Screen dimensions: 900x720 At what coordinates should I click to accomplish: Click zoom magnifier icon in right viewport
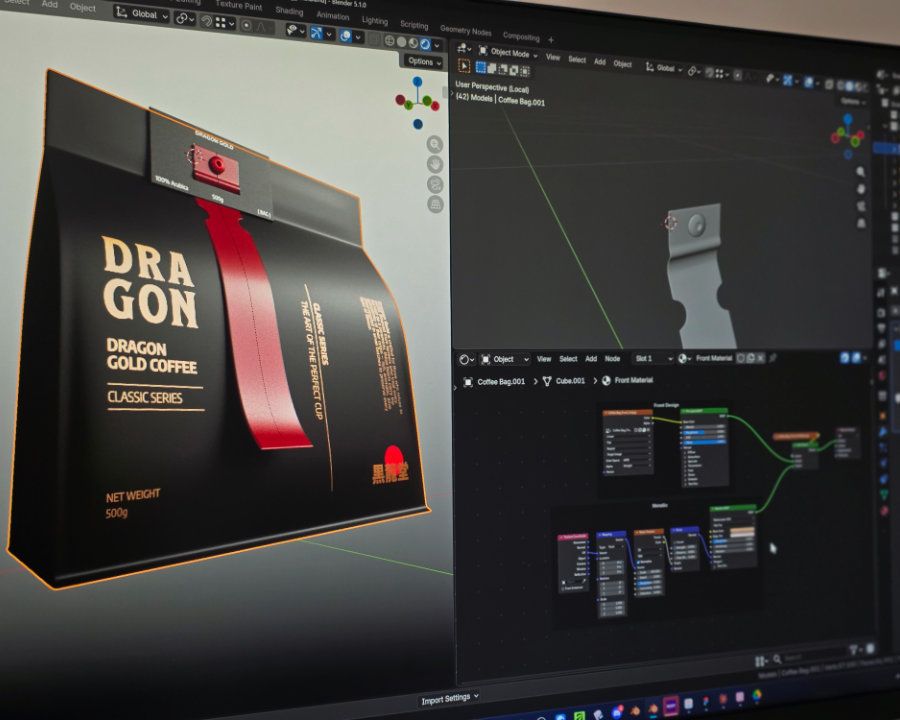[860, 172]
